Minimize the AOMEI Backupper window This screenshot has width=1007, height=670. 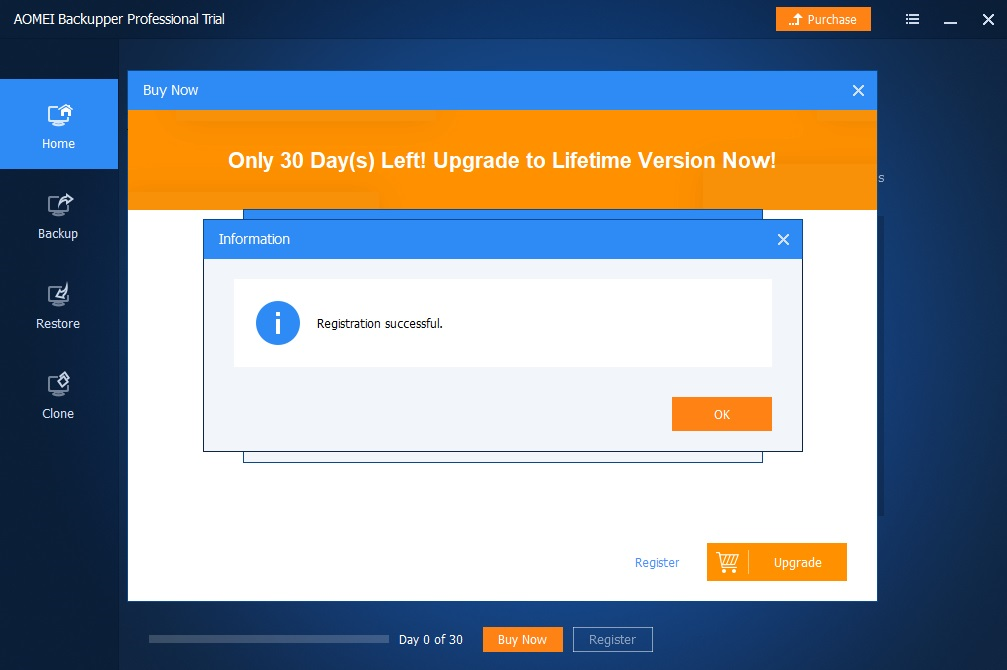click(950, 20)
